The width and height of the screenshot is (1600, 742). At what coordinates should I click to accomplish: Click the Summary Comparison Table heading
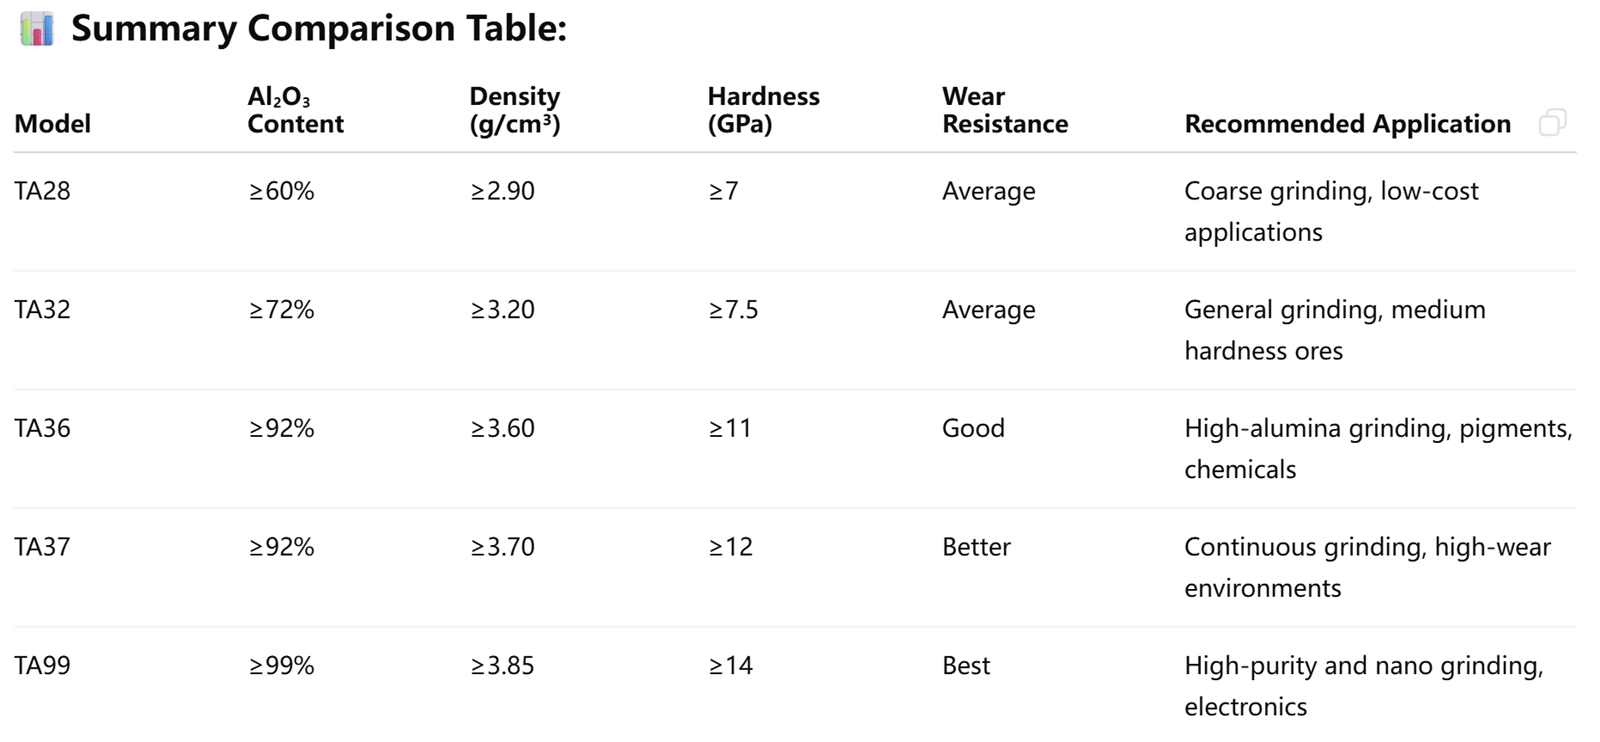[318, 29]
